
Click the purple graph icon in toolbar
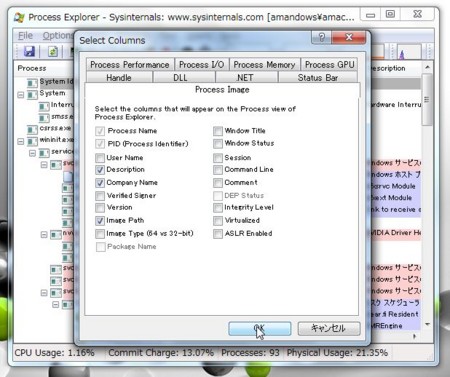pyautogui.click(x=402, y=53)
